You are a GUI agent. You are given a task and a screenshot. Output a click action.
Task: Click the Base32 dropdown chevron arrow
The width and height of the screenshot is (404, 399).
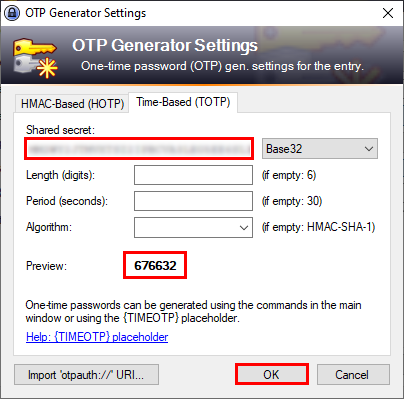point(369,149)
